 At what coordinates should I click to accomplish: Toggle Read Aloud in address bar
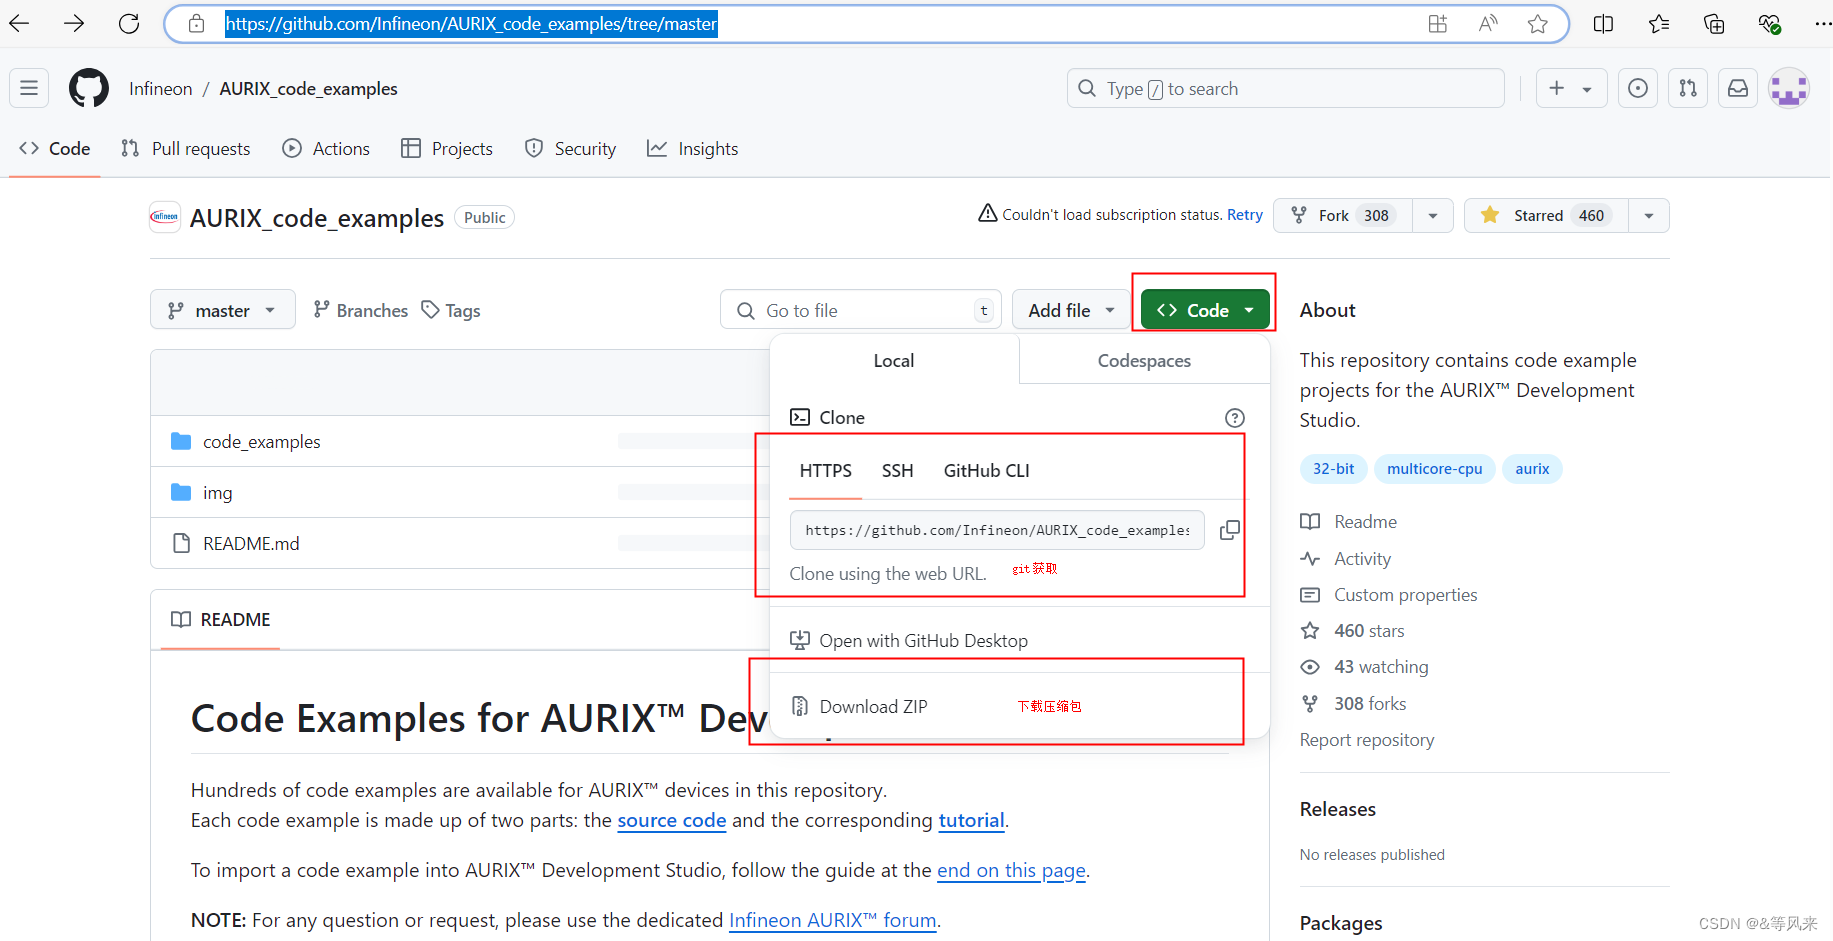click(x=1488, y=23)
